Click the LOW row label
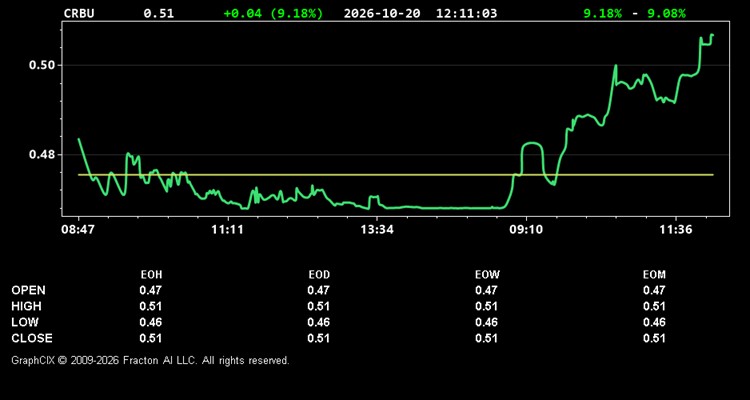This screenshot has width=750, height=400. click(x=25, y=322)
